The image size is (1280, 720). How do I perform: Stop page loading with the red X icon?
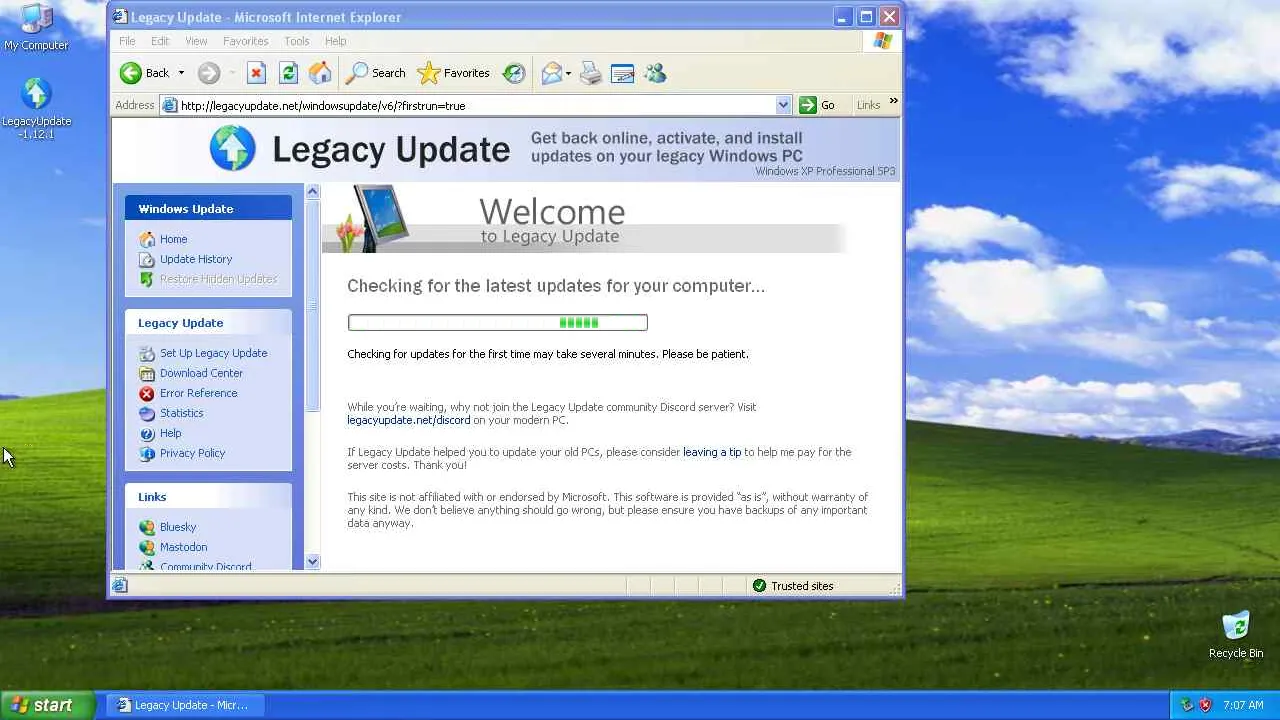point(257,73)
